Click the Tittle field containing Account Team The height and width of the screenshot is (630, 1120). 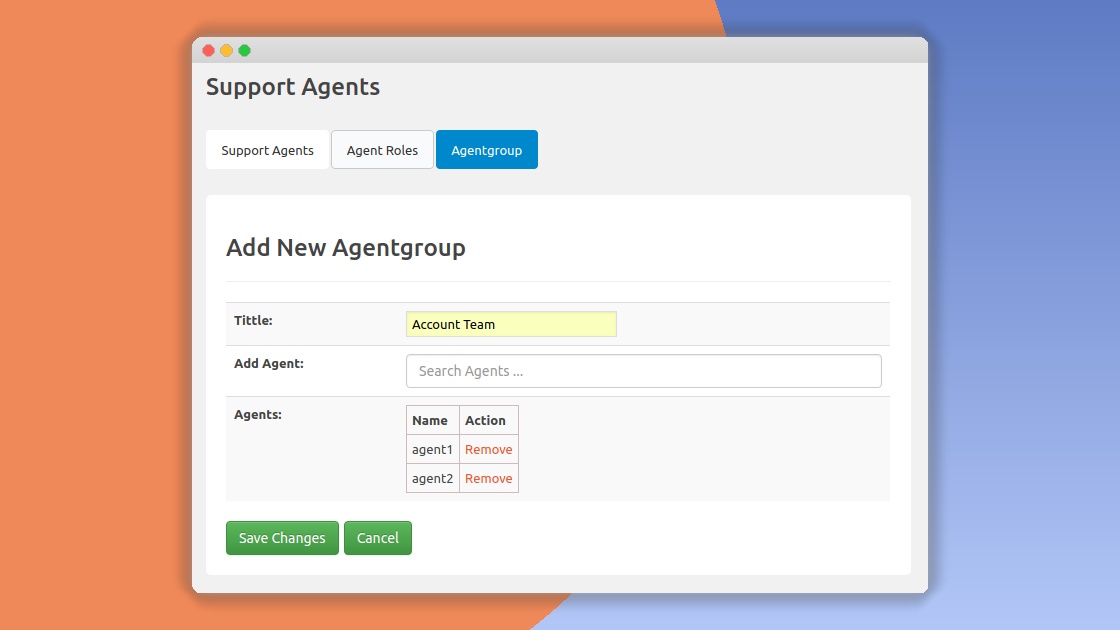511,324
